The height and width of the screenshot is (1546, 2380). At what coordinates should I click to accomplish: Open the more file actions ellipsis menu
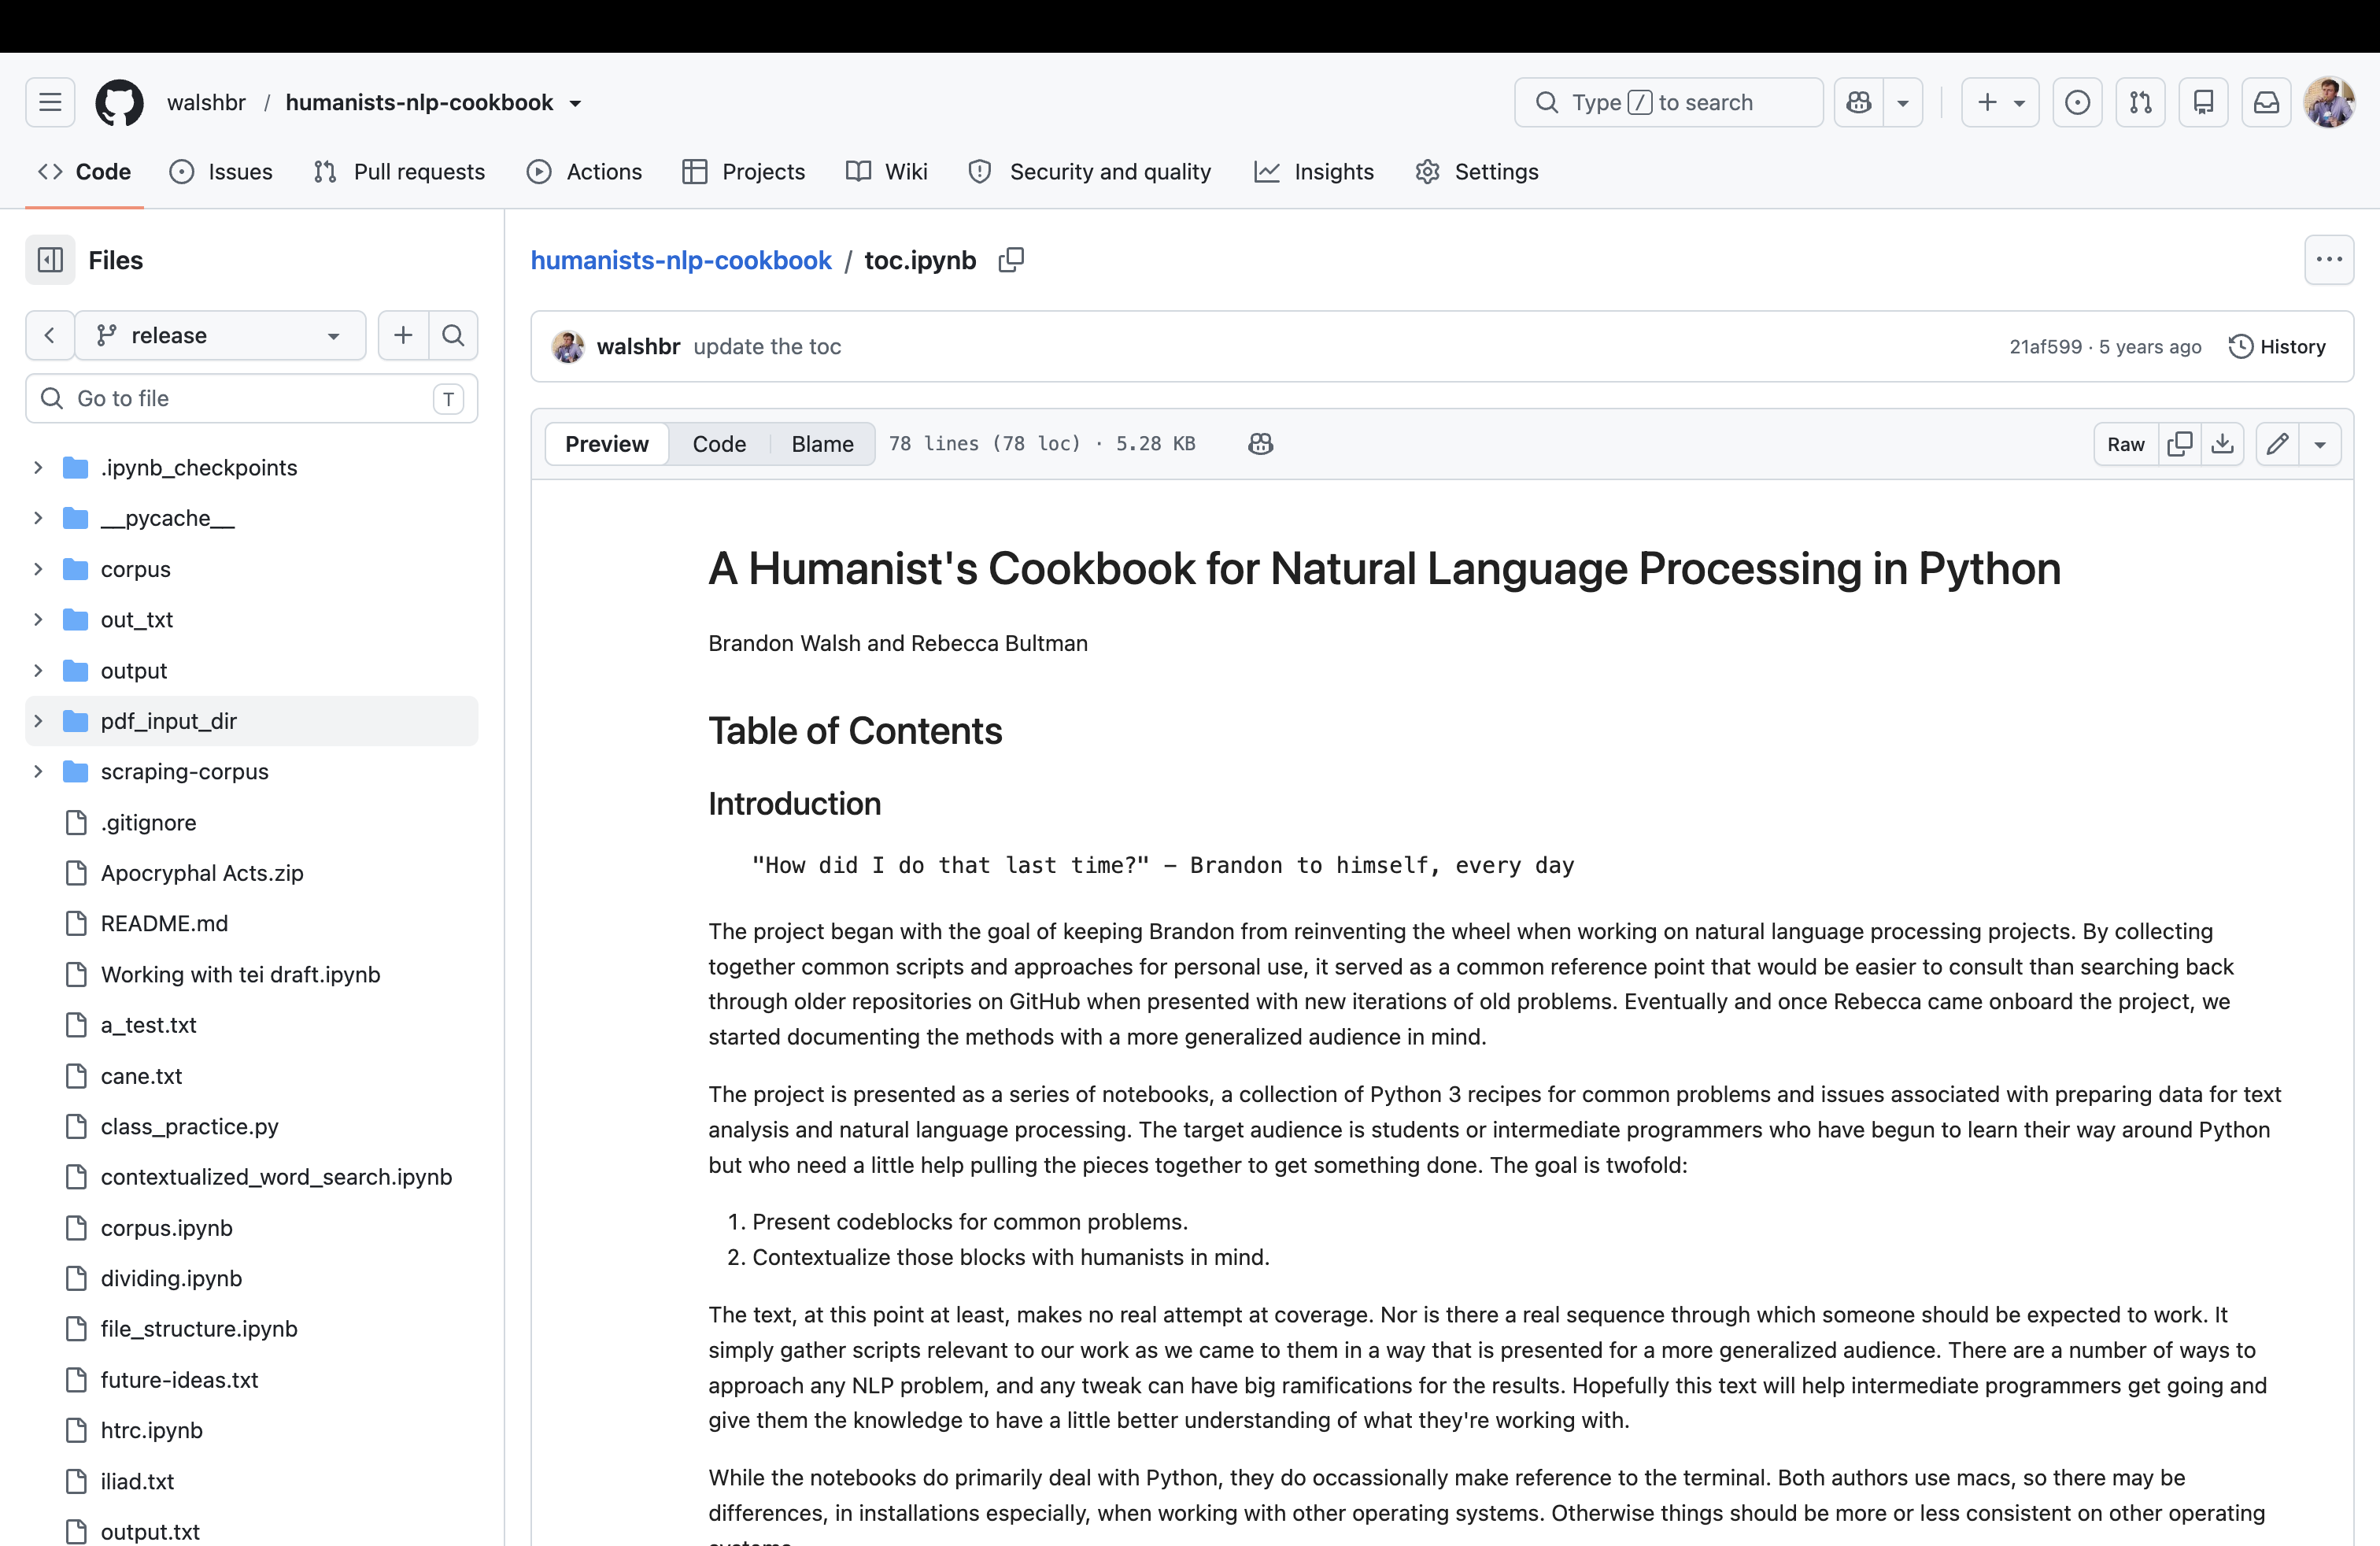pyautogui.click(x=2329, y=260)
